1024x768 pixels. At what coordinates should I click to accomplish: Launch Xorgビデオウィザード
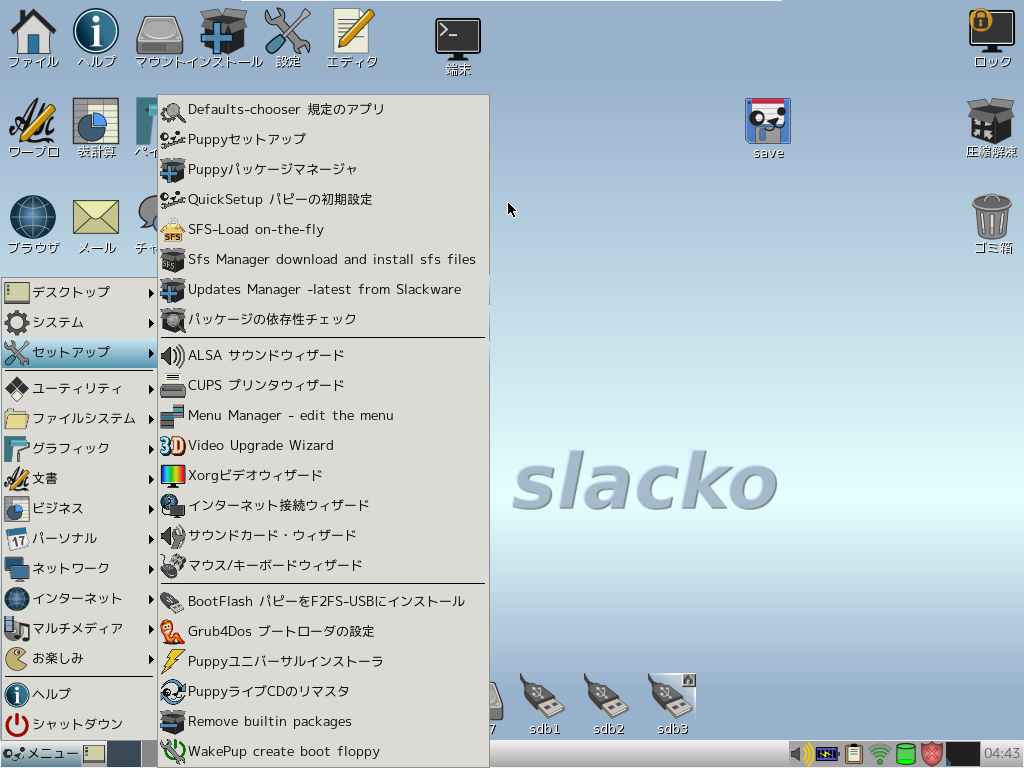point(323,476)
